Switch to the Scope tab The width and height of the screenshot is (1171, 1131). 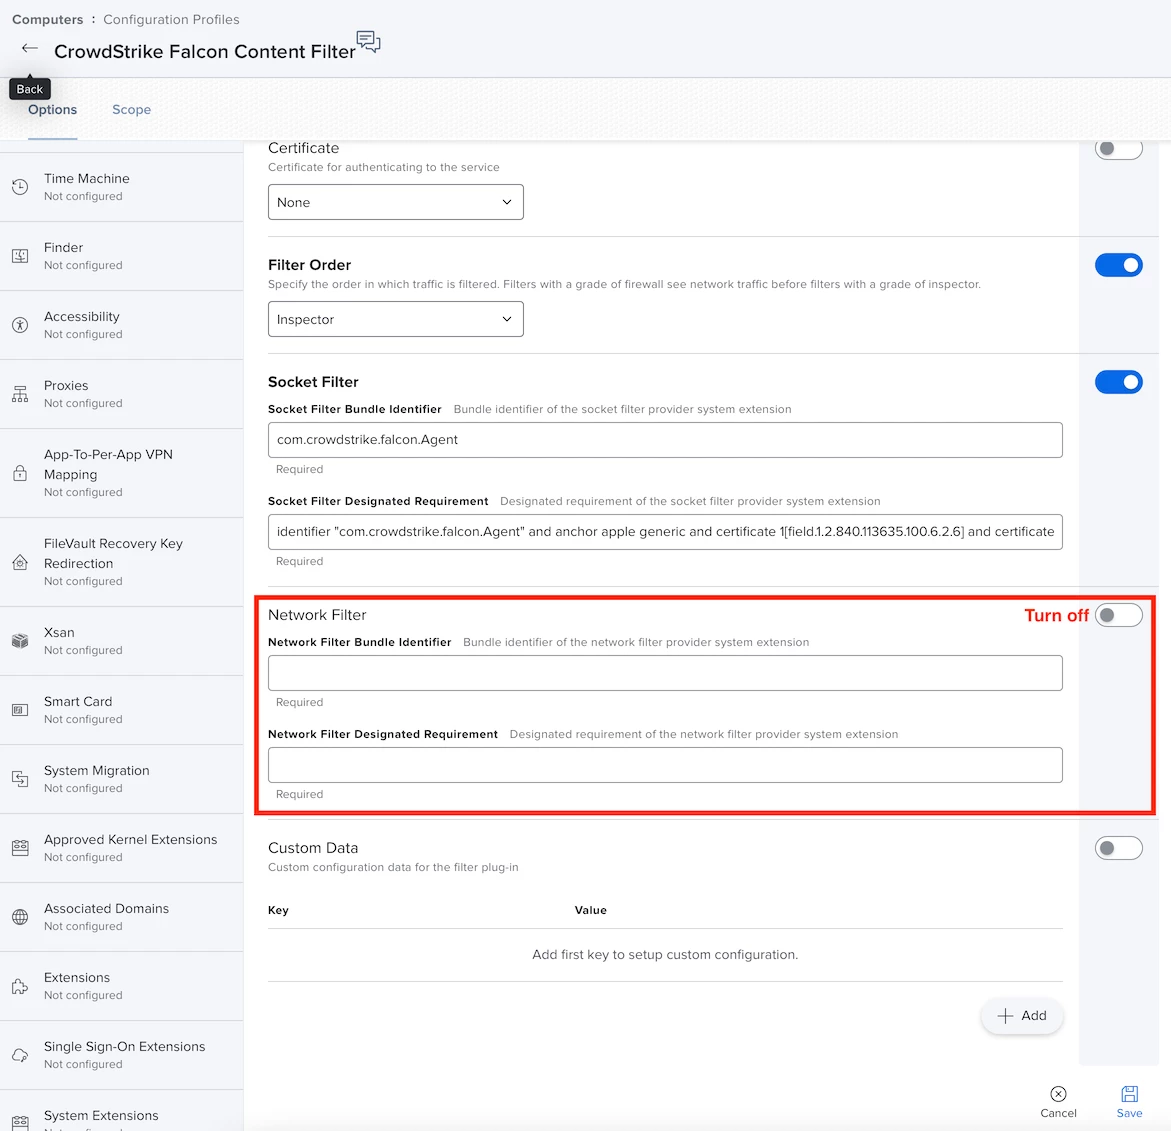click(x=131, y=110)
